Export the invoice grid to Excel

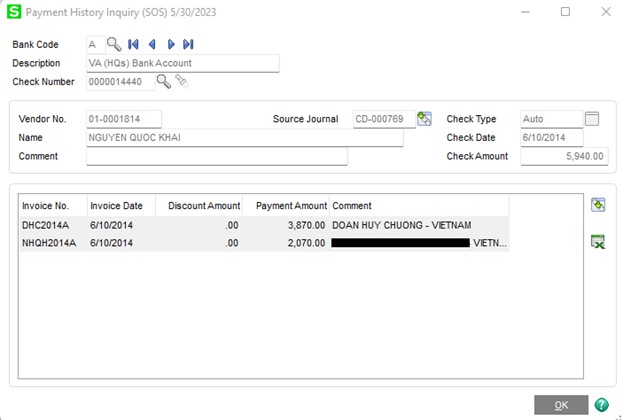coord(598,241)
